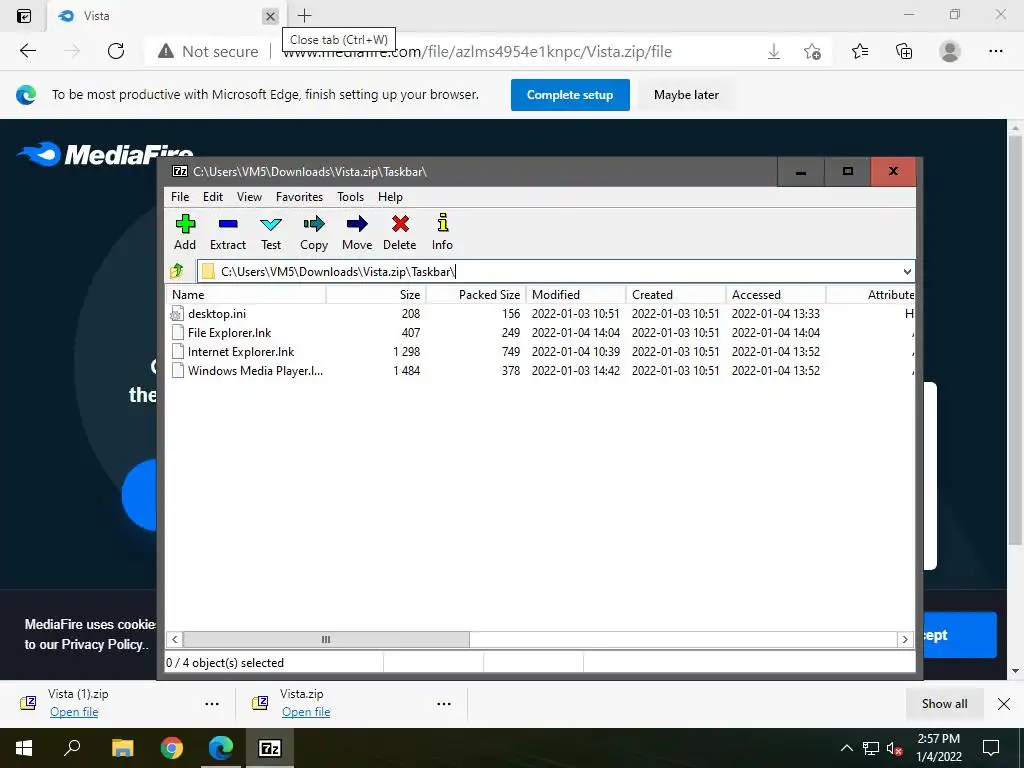The image size is (1024, 768).
Task: Click the Edge downloads icon
Action: tap(774, 52)
